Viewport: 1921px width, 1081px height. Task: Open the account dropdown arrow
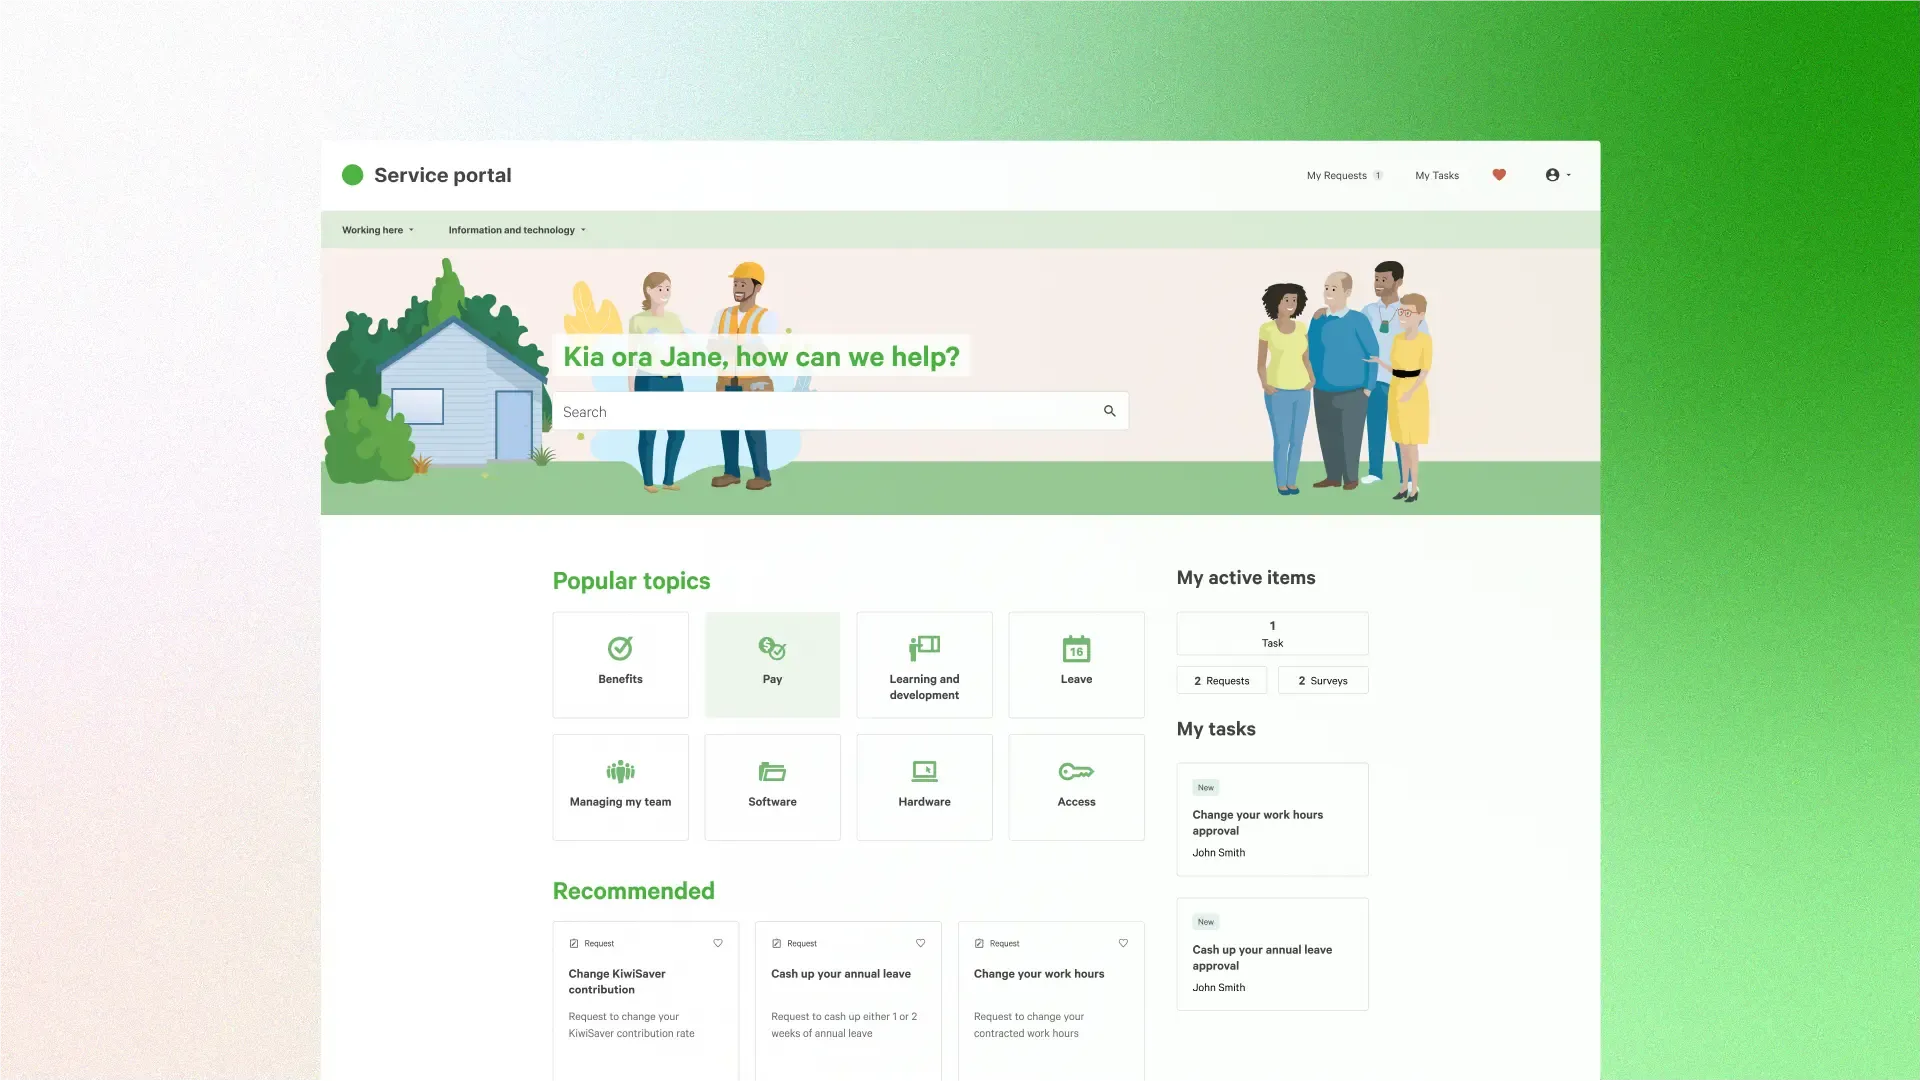pos(1569,175)
